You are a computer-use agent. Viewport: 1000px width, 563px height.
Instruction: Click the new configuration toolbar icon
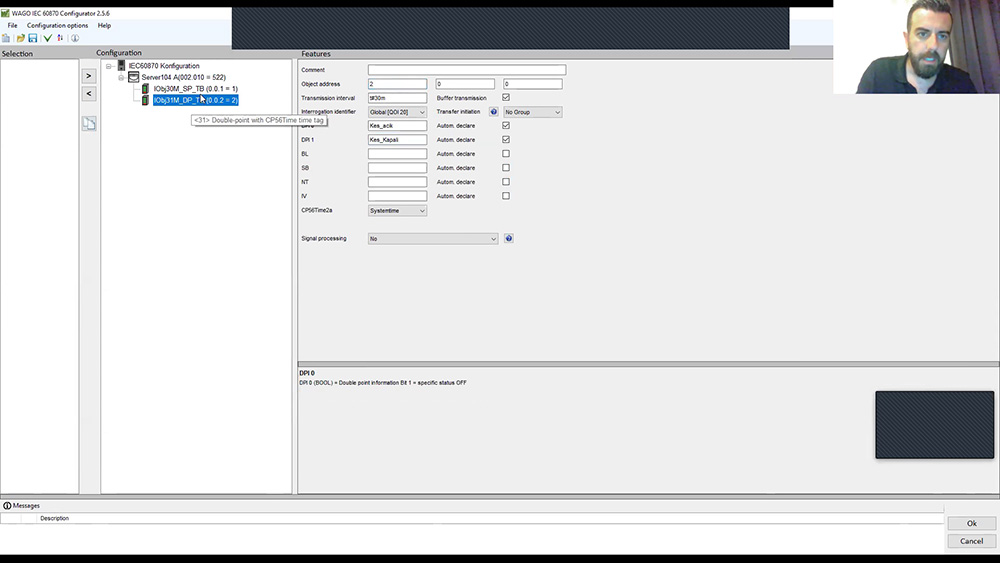[6, 38]
